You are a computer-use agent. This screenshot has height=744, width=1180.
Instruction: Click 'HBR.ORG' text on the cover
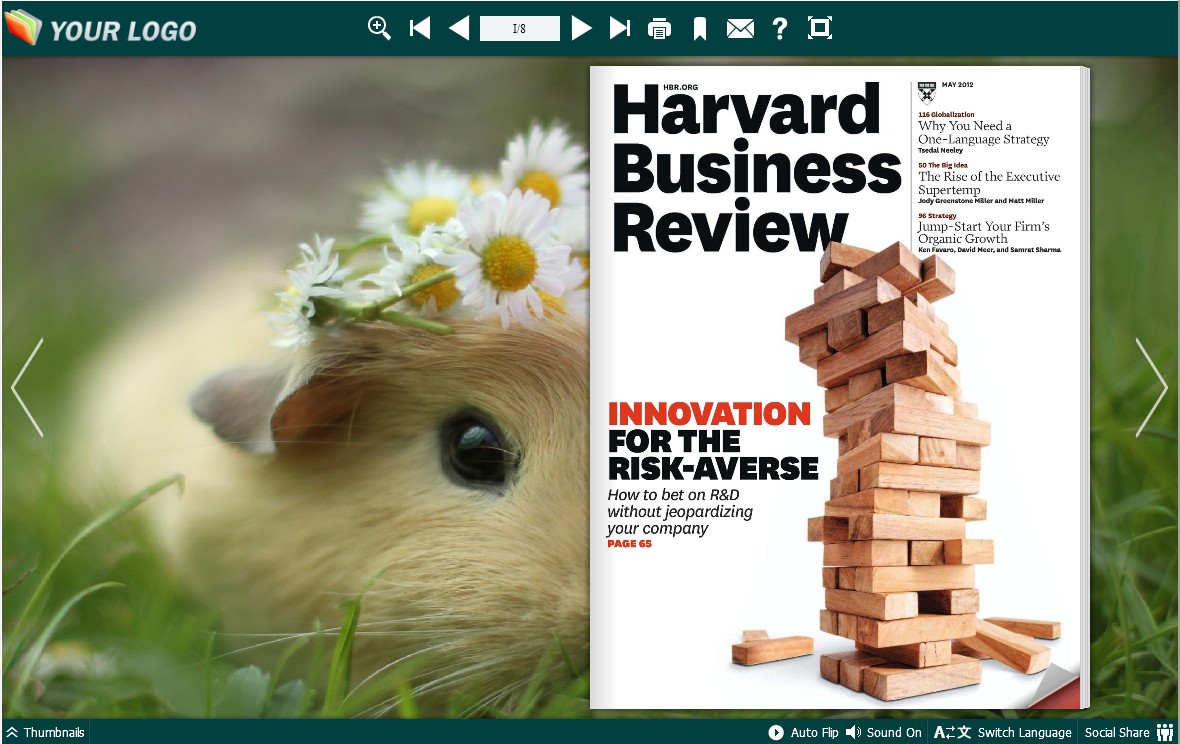pyautogui.click(x=680, y=87)
